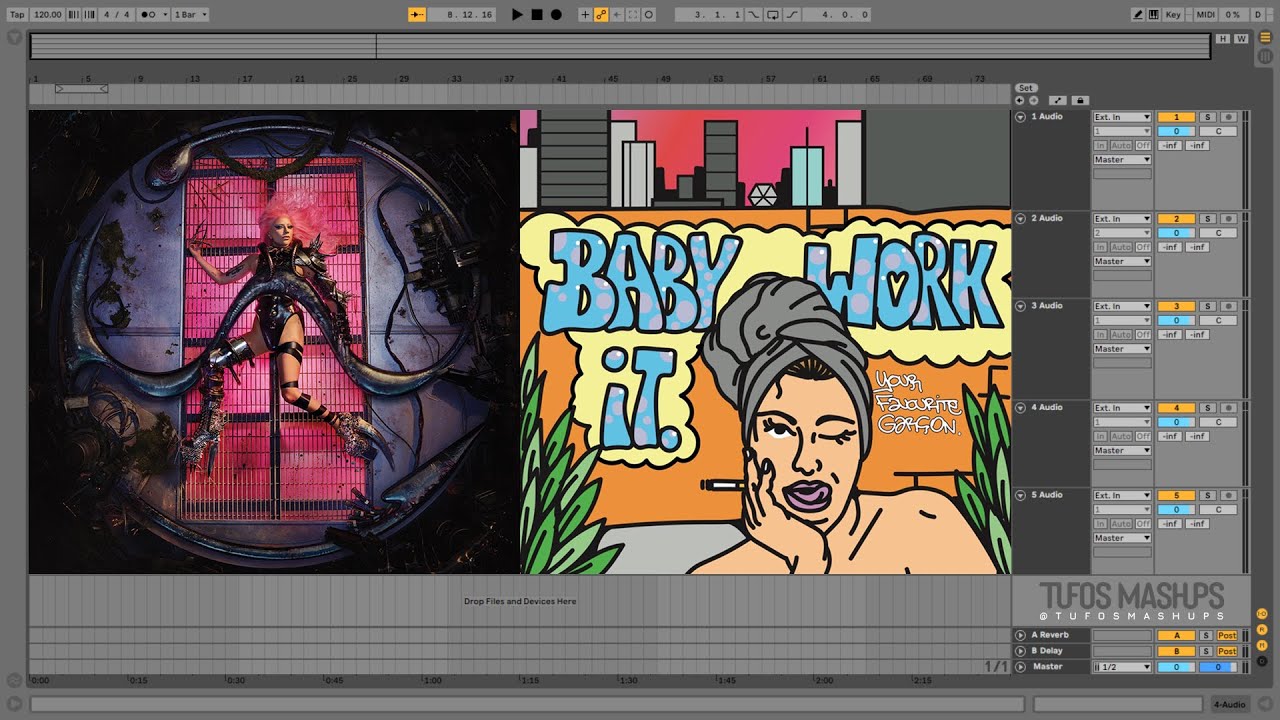Click the Set locator button

[1026, 88]
